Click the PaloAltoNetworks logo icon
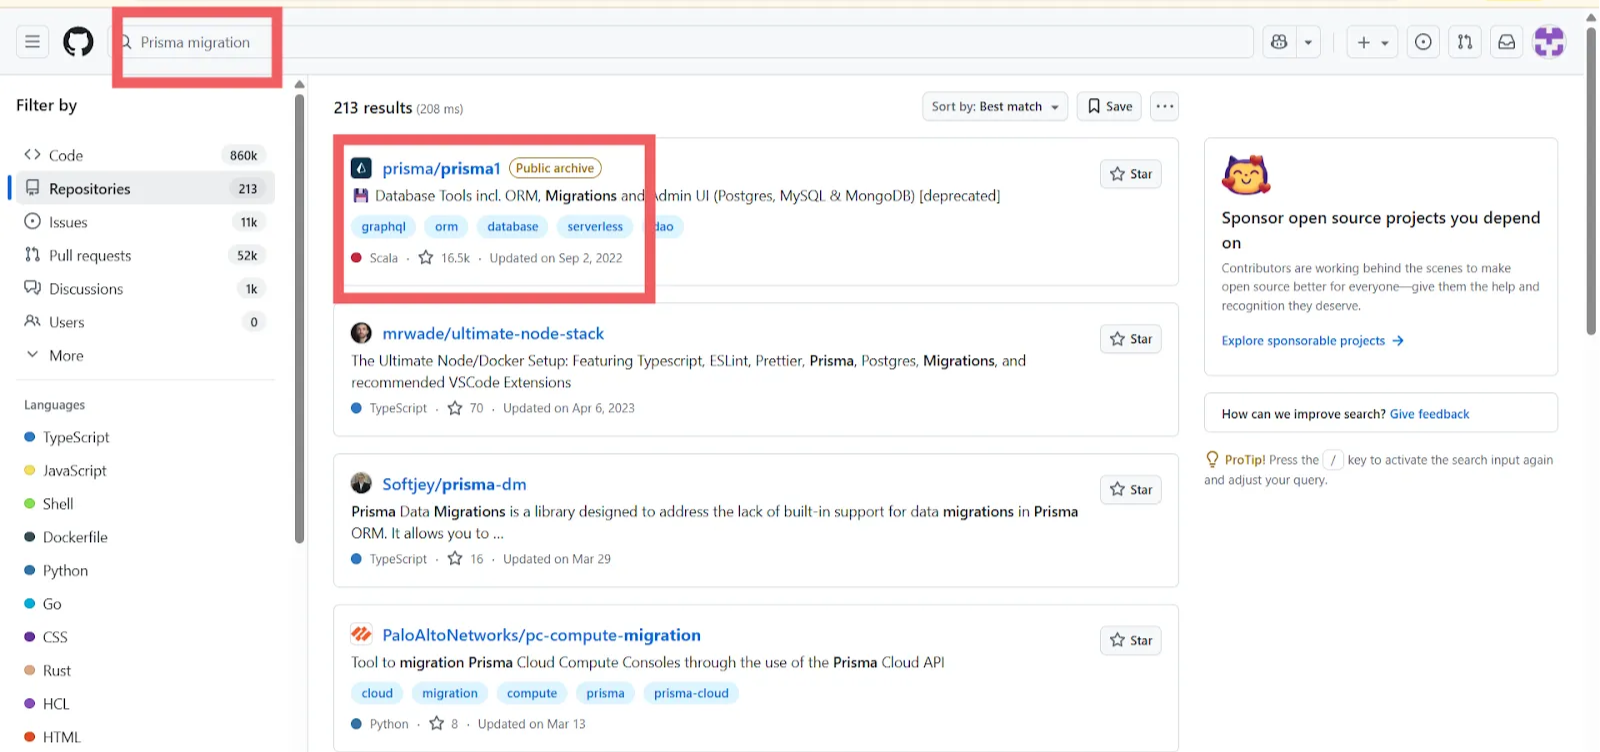The width and height of the screenshot is (1600, 752). tap(361, 634)
